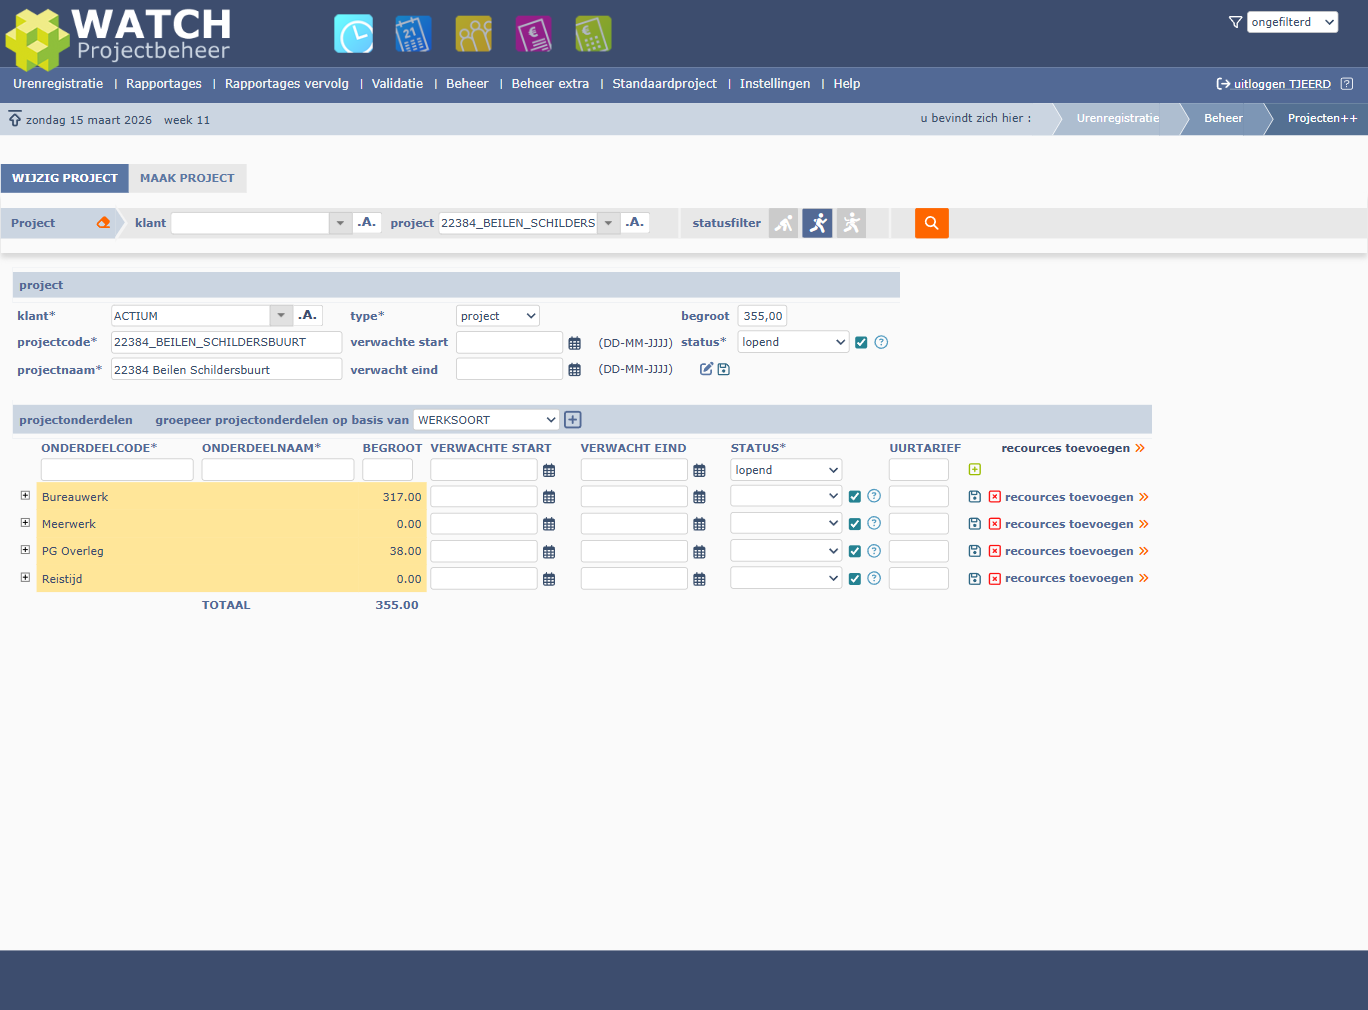Click the uitloggen TJEERD link
Screen dimensions: 1368x1010
pos(1281,85)
